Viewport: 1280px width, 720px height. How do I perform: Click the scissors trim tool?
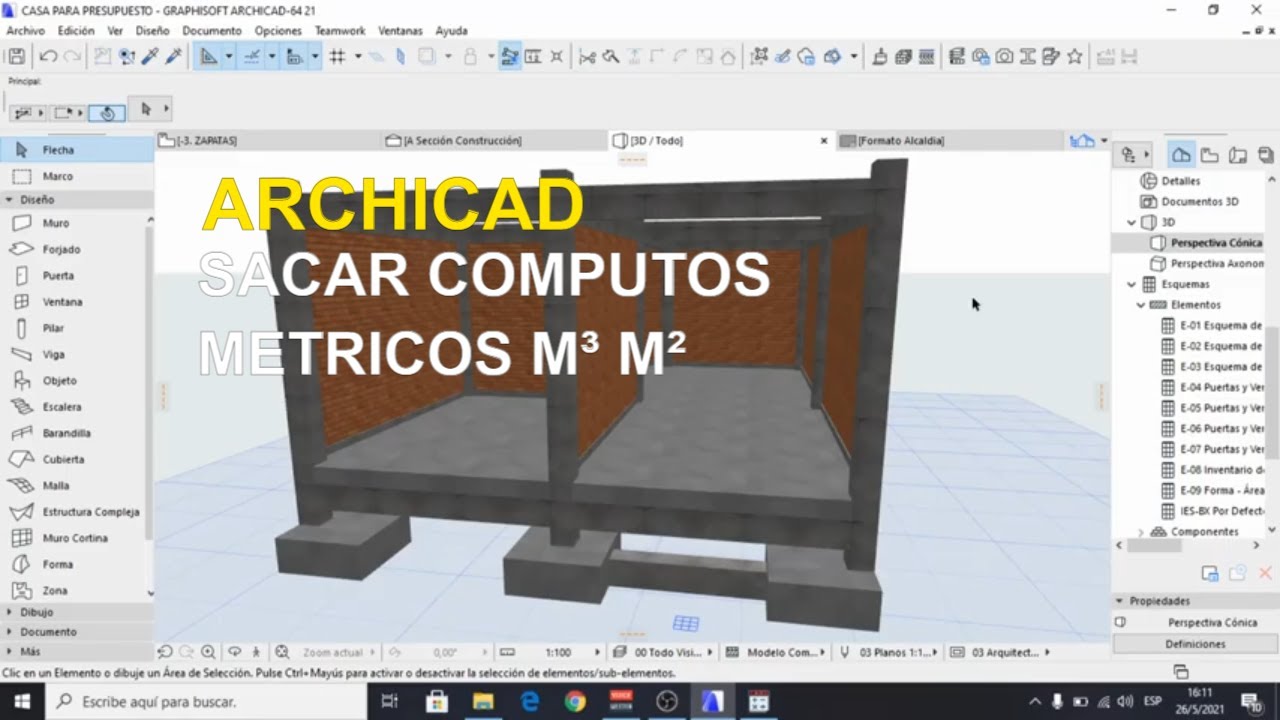click(587, 57)
